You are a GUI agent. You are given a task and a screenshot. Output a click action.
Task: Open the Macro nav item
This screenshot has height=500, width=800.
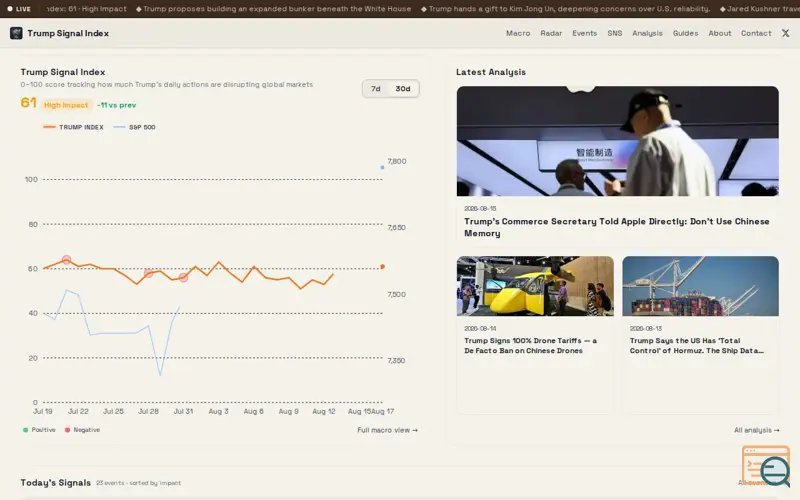tap(518, 33)
